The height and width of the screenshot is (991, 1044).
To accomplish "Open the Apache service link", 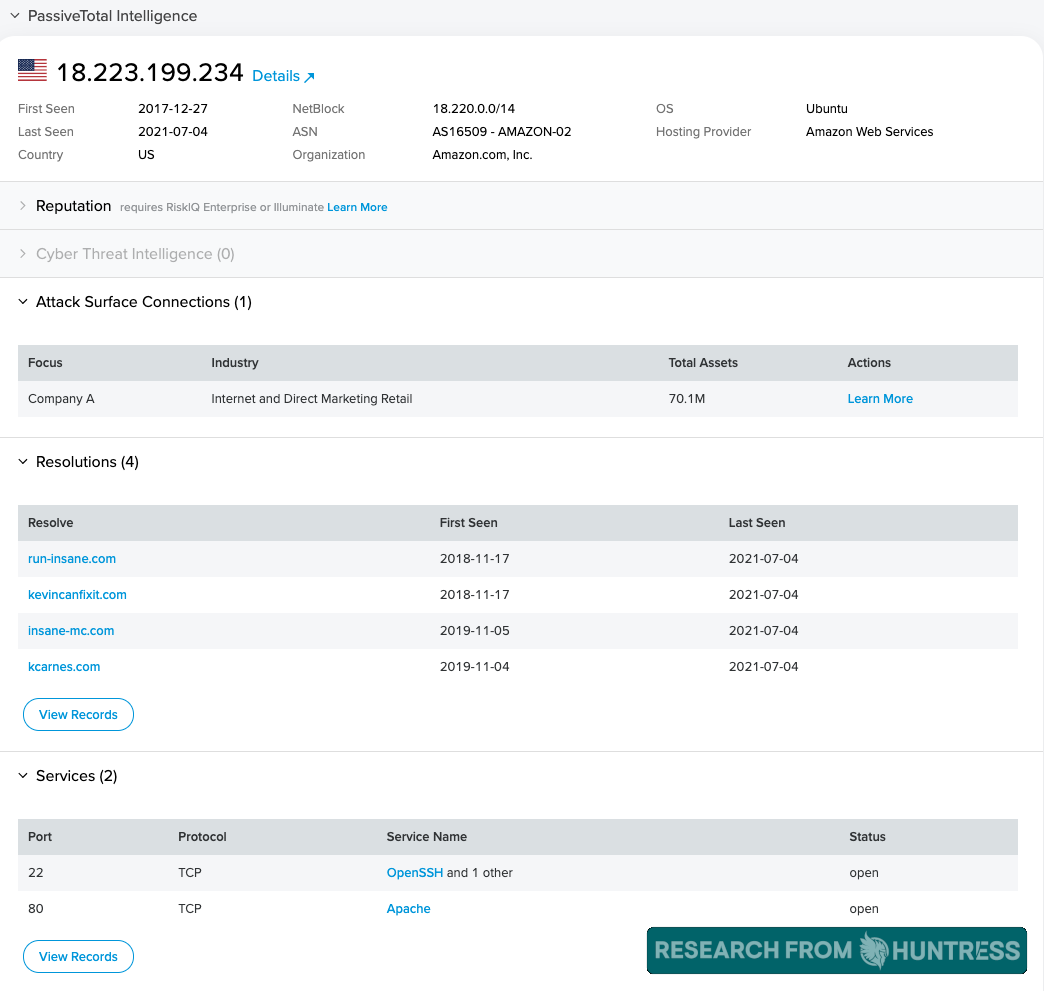I will (x=408, y=908).
